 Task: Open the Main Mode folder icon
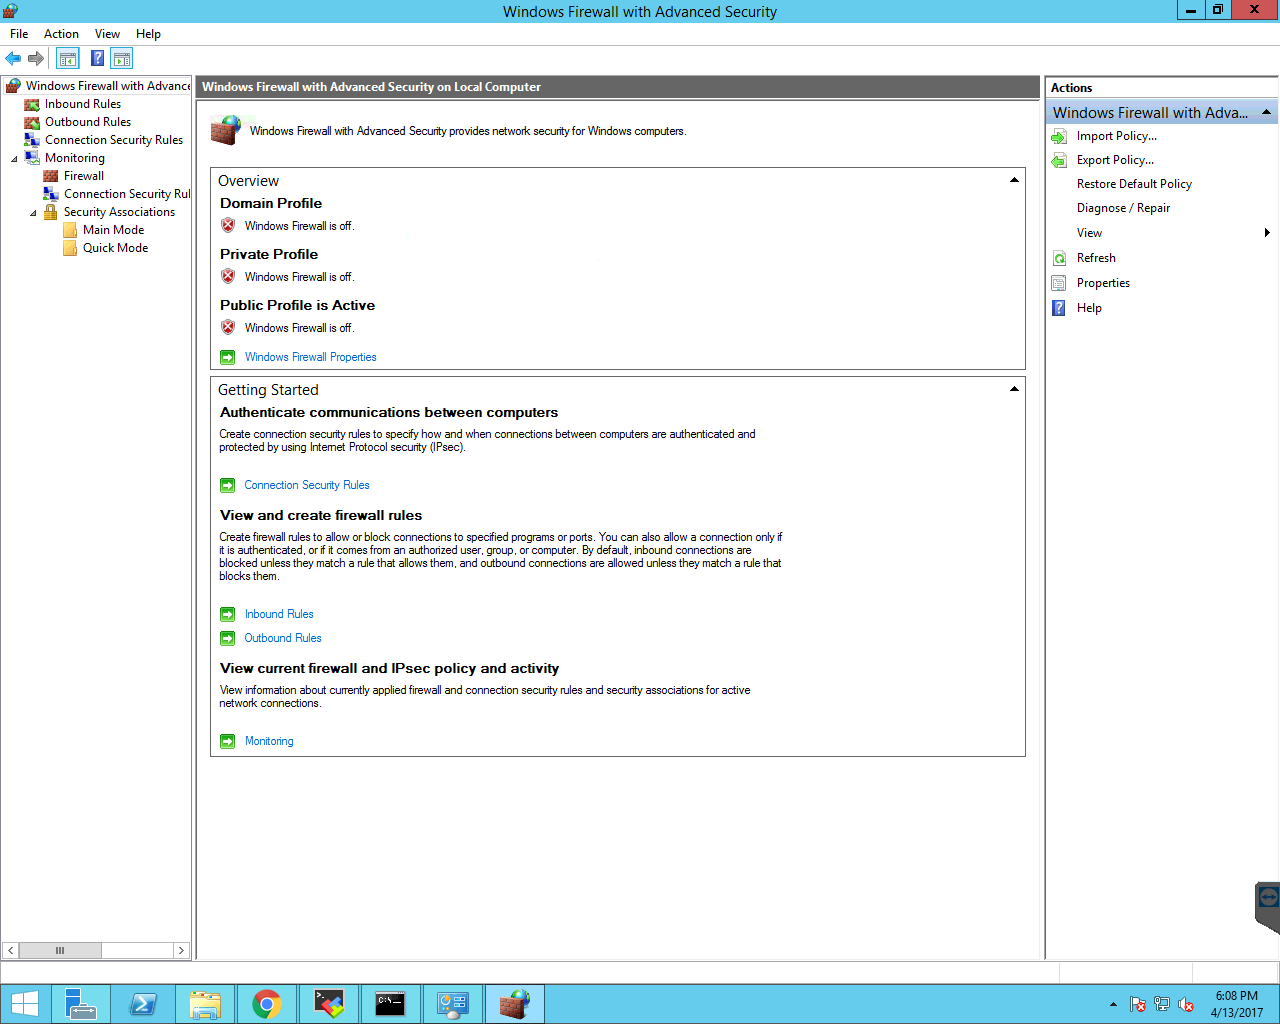(70, 230)
